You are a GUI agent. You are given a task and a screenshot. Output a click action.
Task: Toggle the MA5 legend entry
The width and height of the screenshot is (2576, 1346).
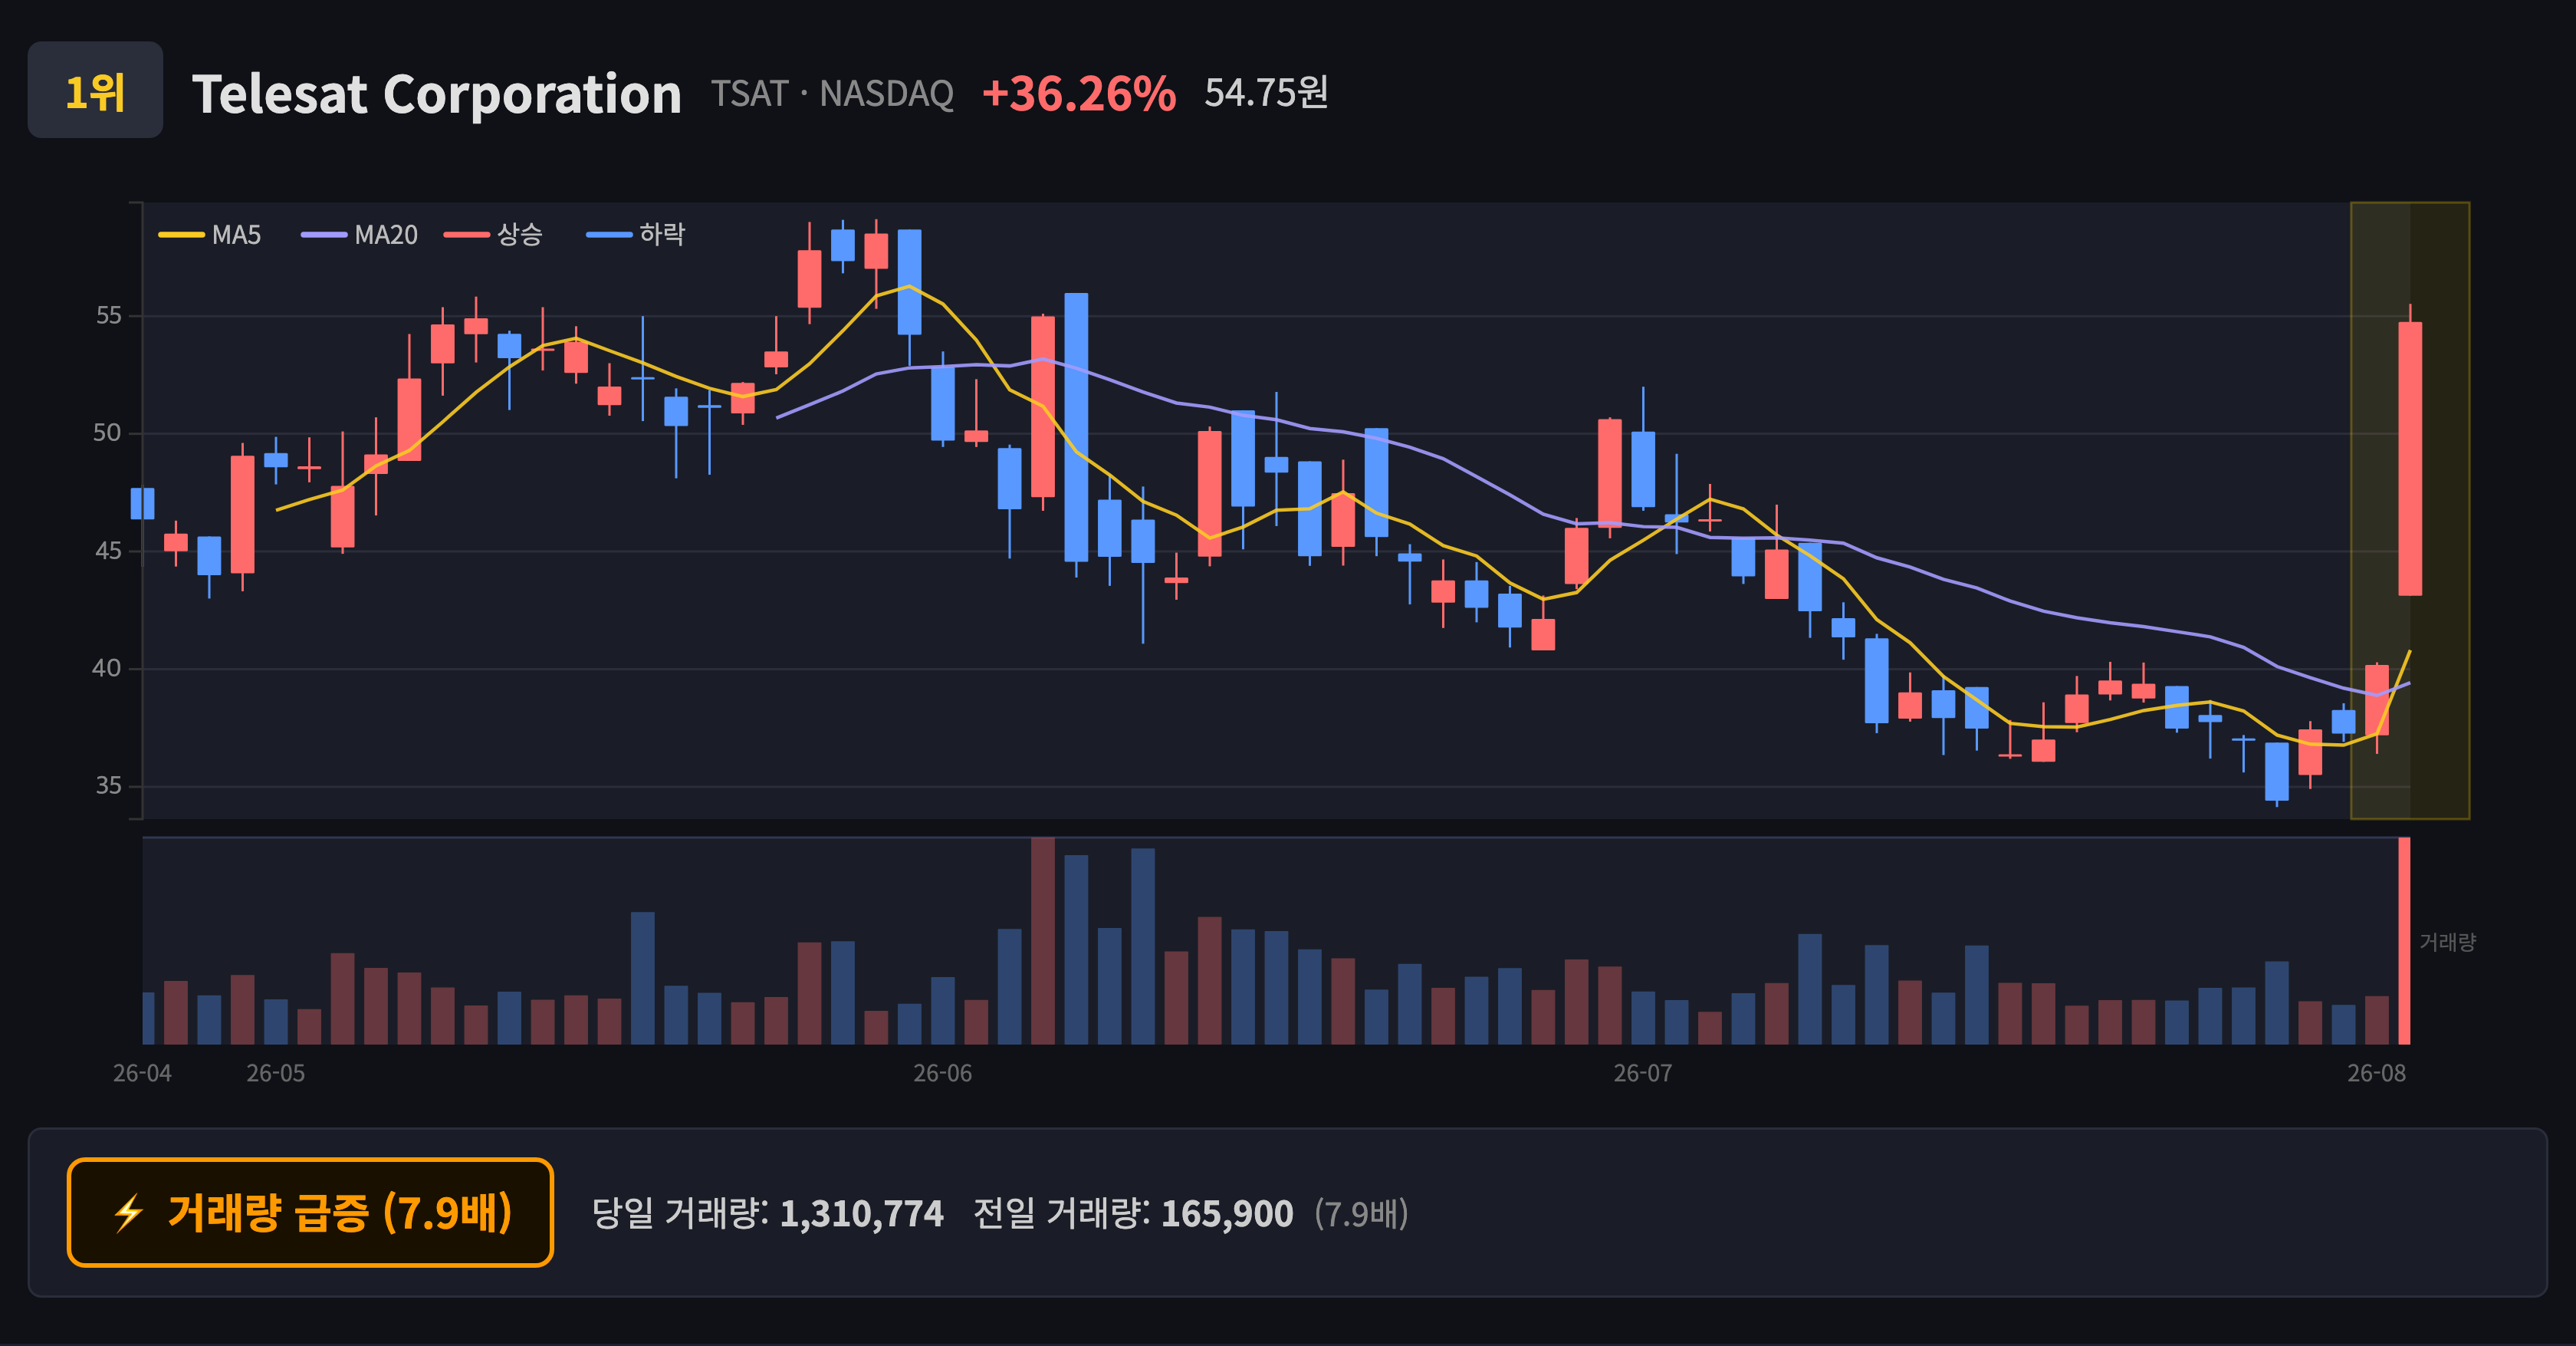coord(210,235)
